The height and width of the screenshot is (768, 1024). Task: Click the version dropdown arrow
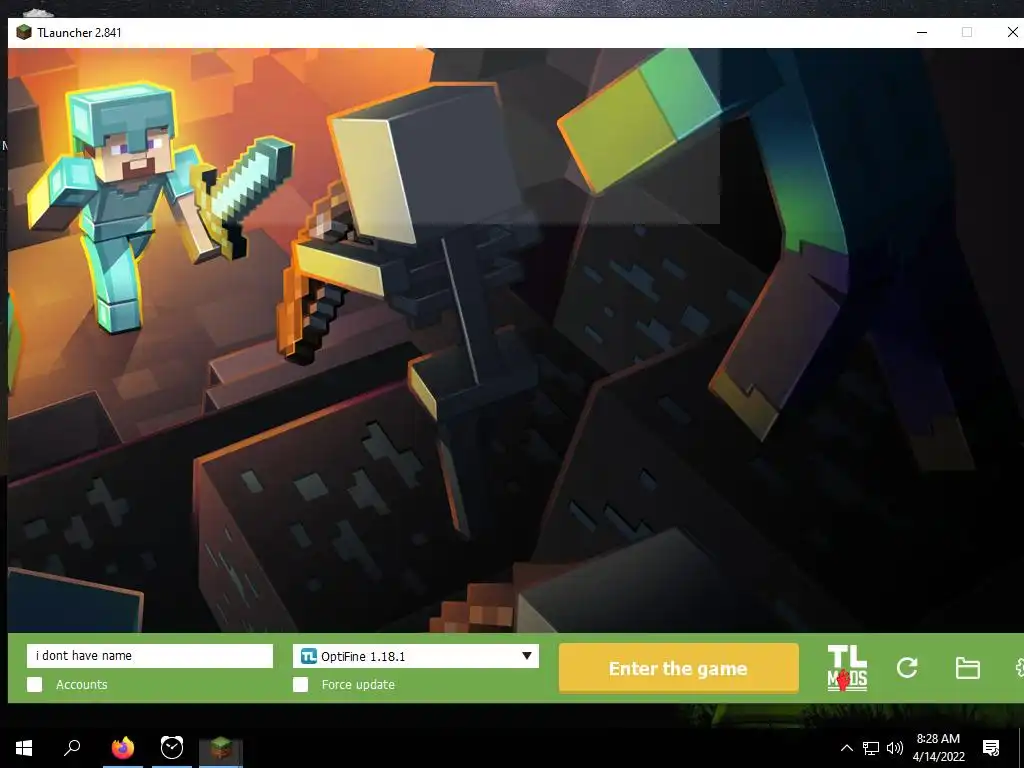[x=526, y=656]
